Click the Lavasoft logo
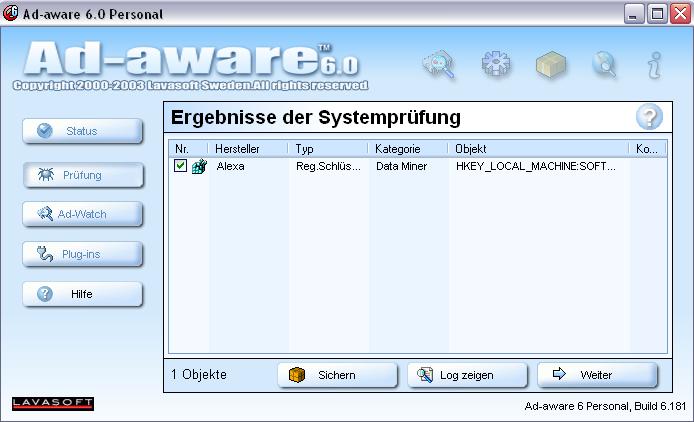The image size is (694, 422). [x=53, y=403]
